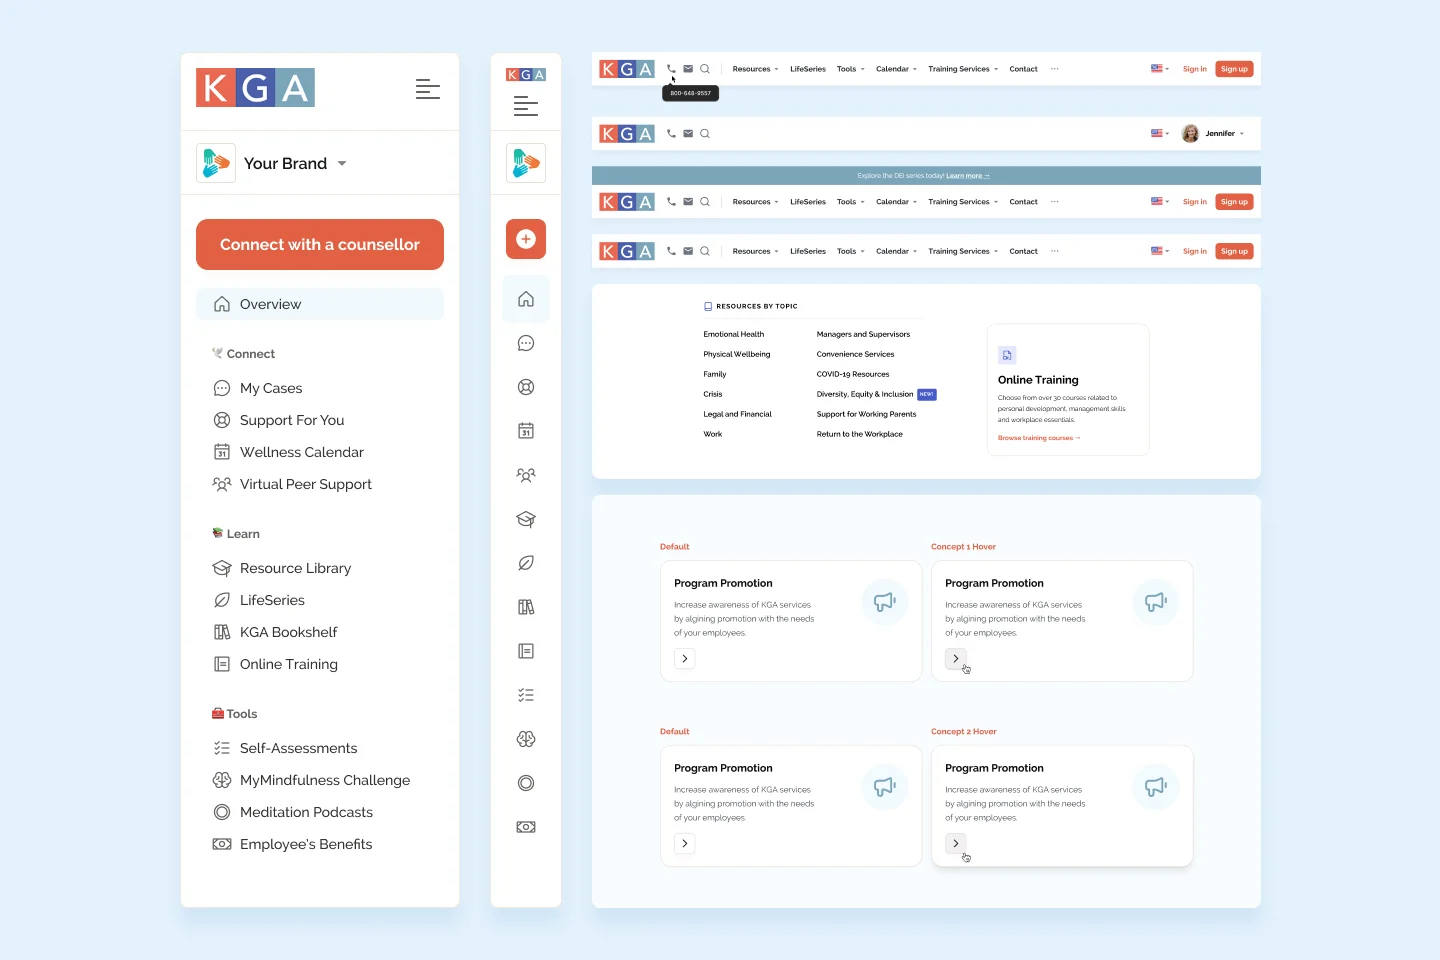
Task: Click the Connect with a counsellor button
Action: click(320, 244)
